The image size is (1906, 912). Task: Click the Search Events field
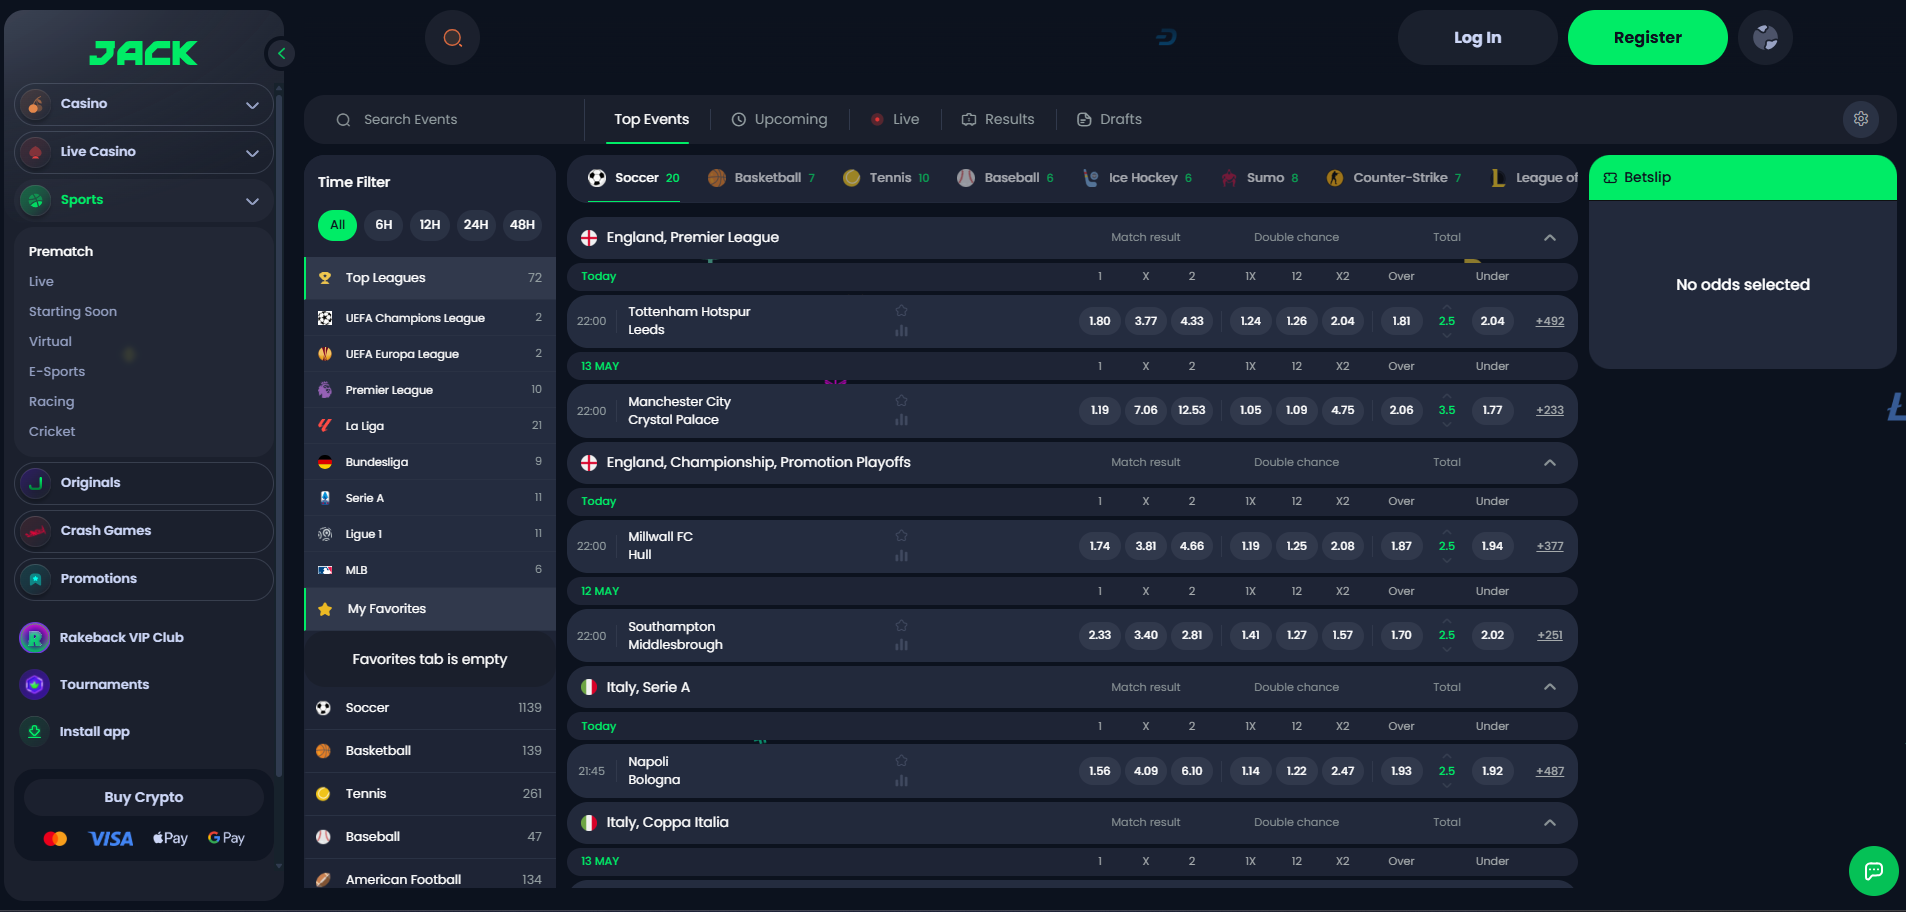coord(445,120)
